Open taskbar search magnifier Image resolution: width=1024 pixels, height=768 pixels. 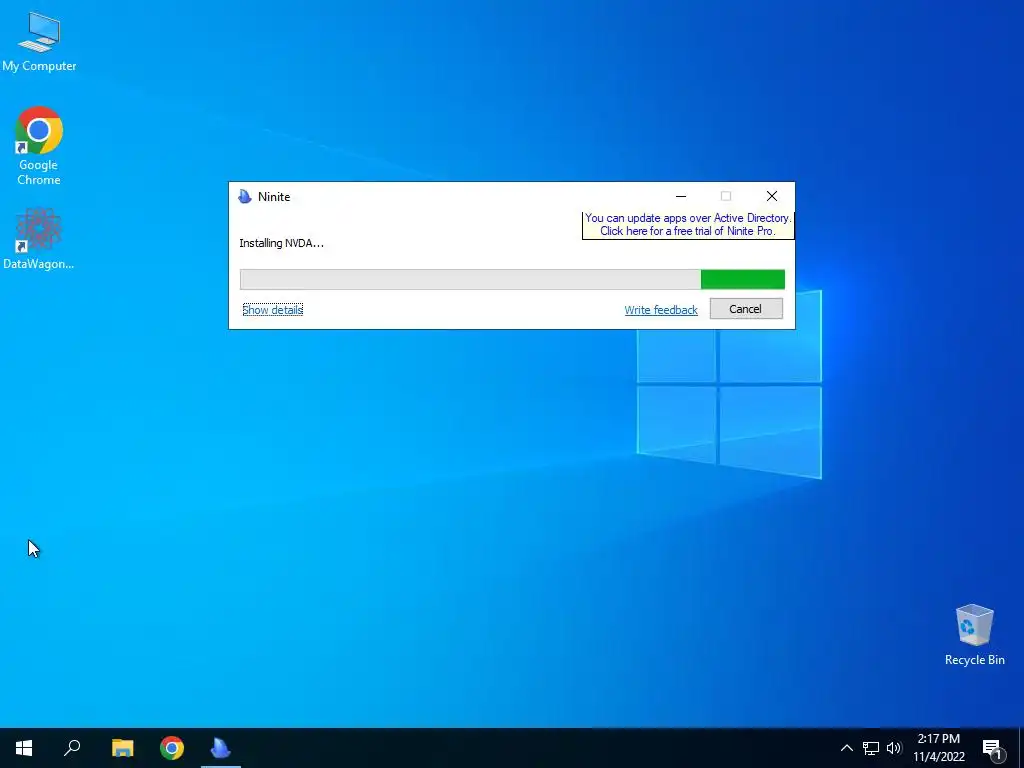[72, 748]
